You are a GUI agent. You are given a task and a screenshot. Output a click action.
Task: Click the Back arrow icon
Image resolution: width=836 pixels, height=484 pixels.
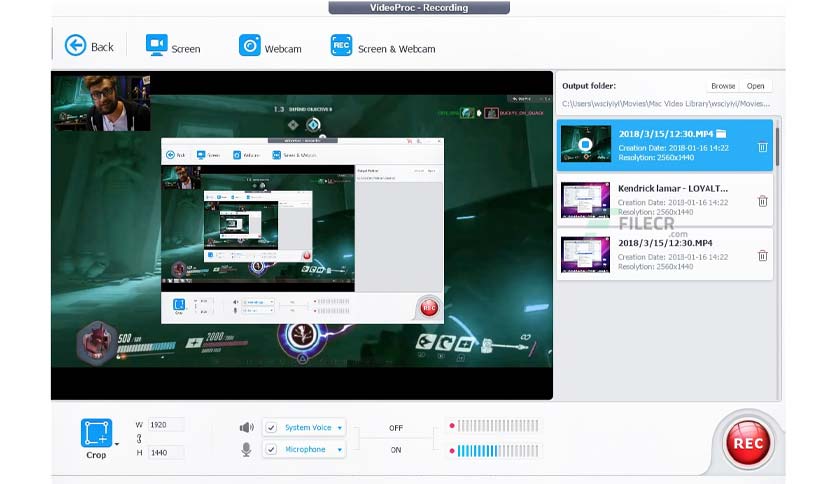75,46
